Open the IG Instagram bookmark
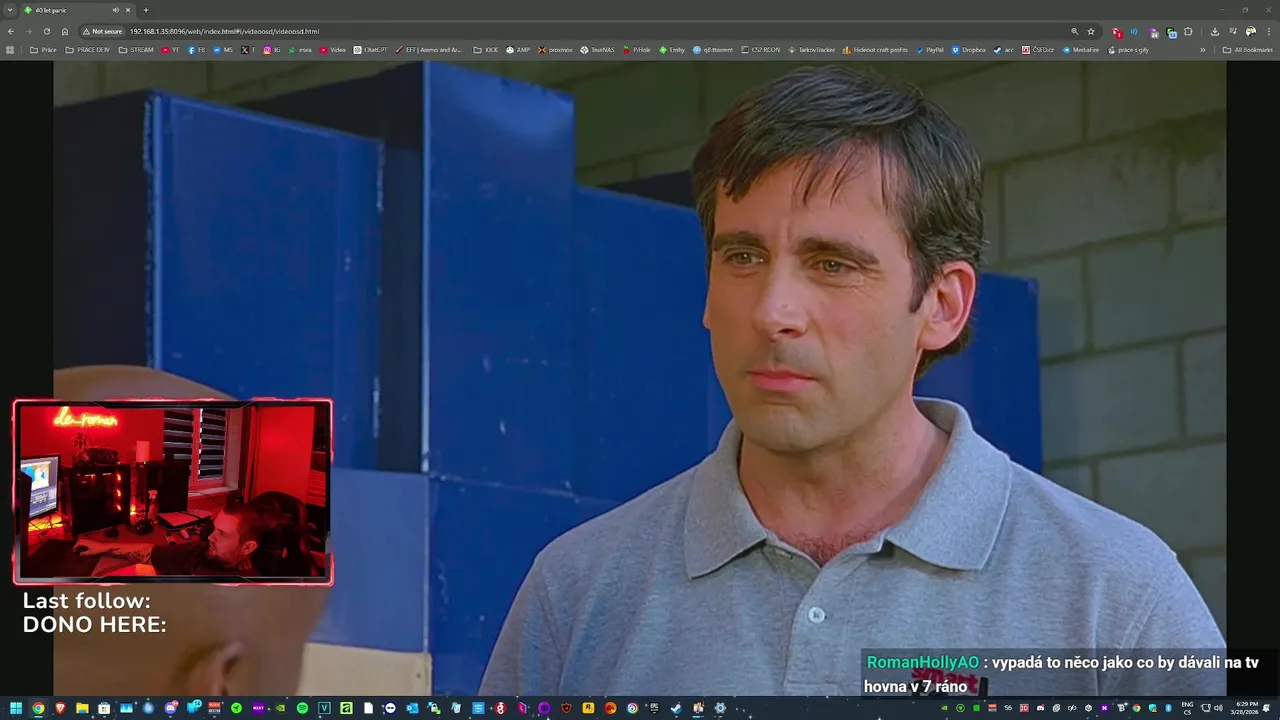The image size is (1280, 720). tap(272, 49)
